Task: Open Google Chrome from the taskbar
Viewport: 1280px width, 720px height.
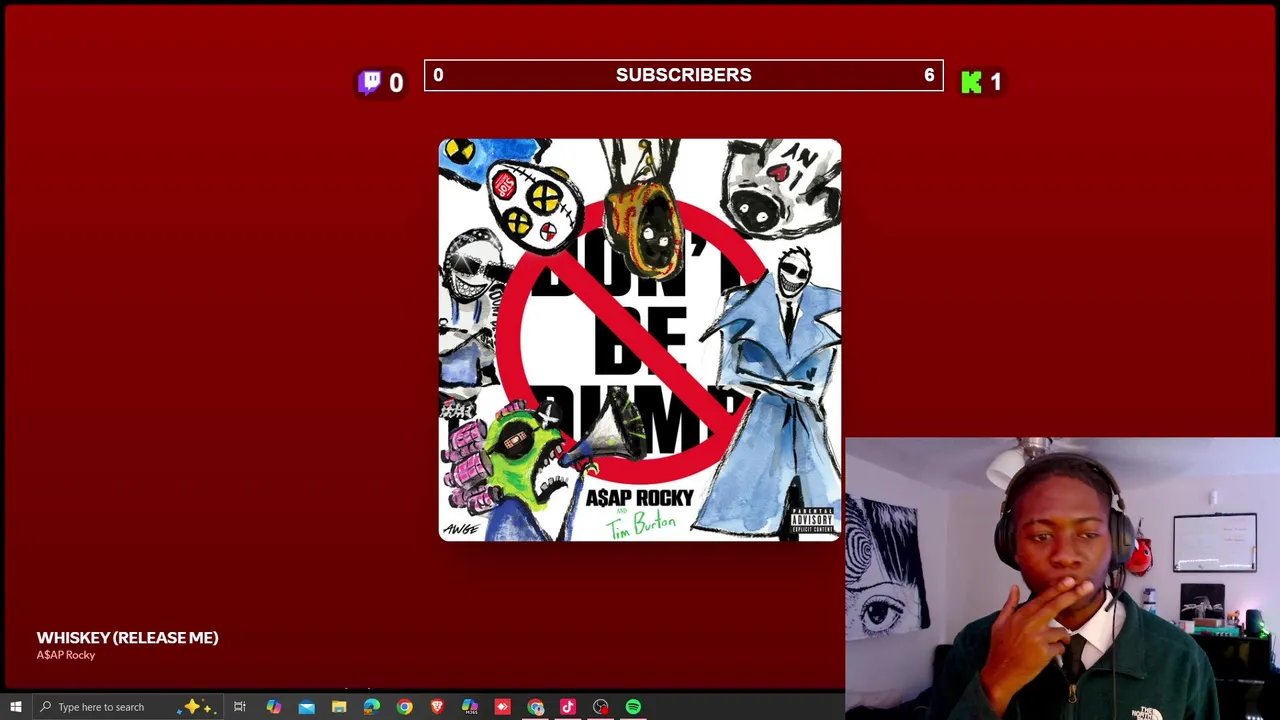Action: pos(404,707)
